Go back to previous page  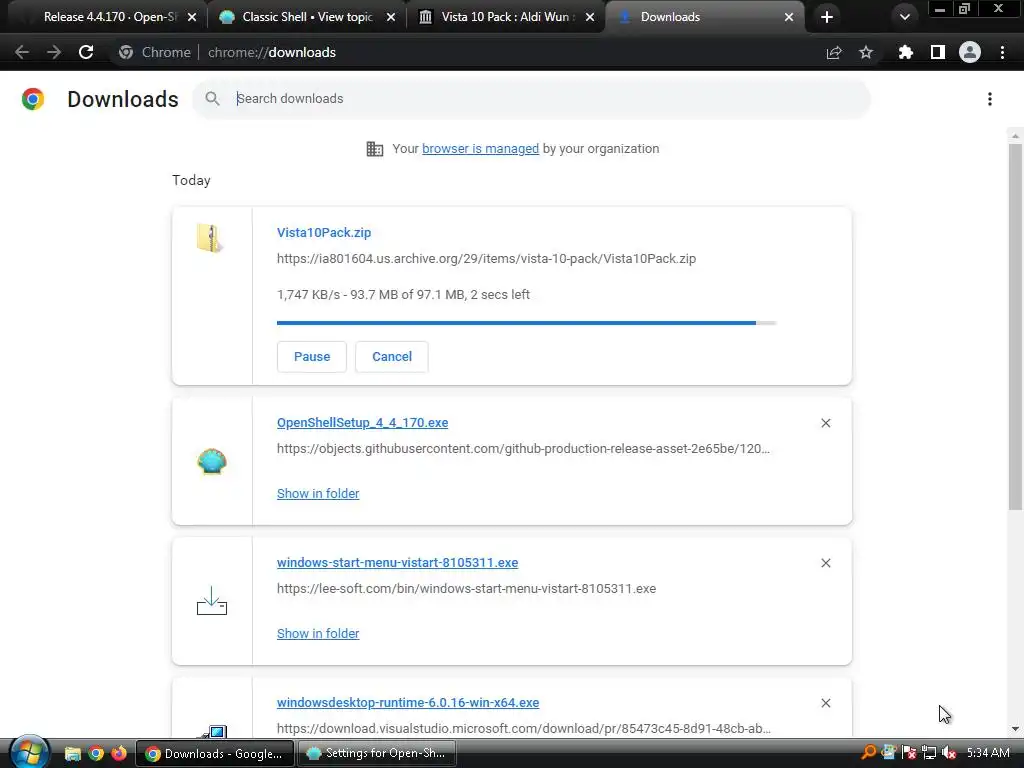(22, 52)
